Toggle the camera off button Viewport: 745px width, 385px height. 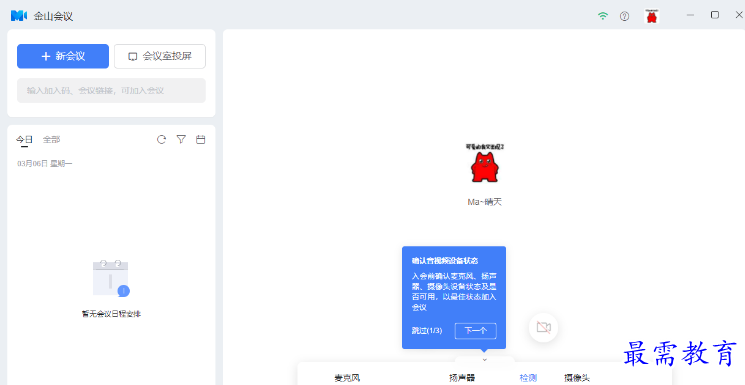tap(544, 327)
